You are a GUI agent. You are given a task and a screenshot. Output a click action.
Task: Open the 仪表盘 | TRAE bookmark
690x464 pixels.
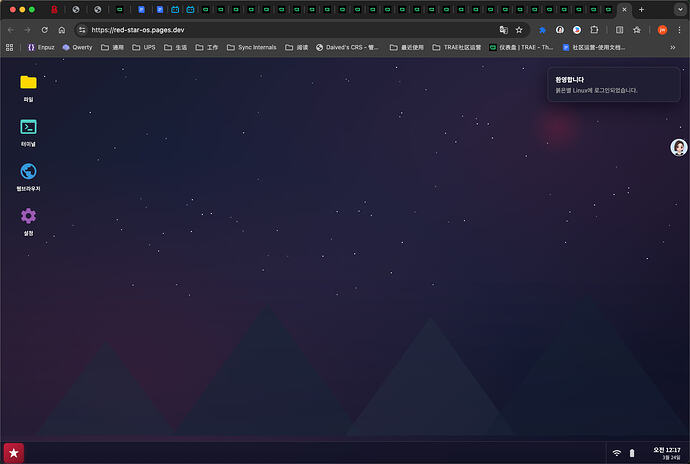[521, 47]
